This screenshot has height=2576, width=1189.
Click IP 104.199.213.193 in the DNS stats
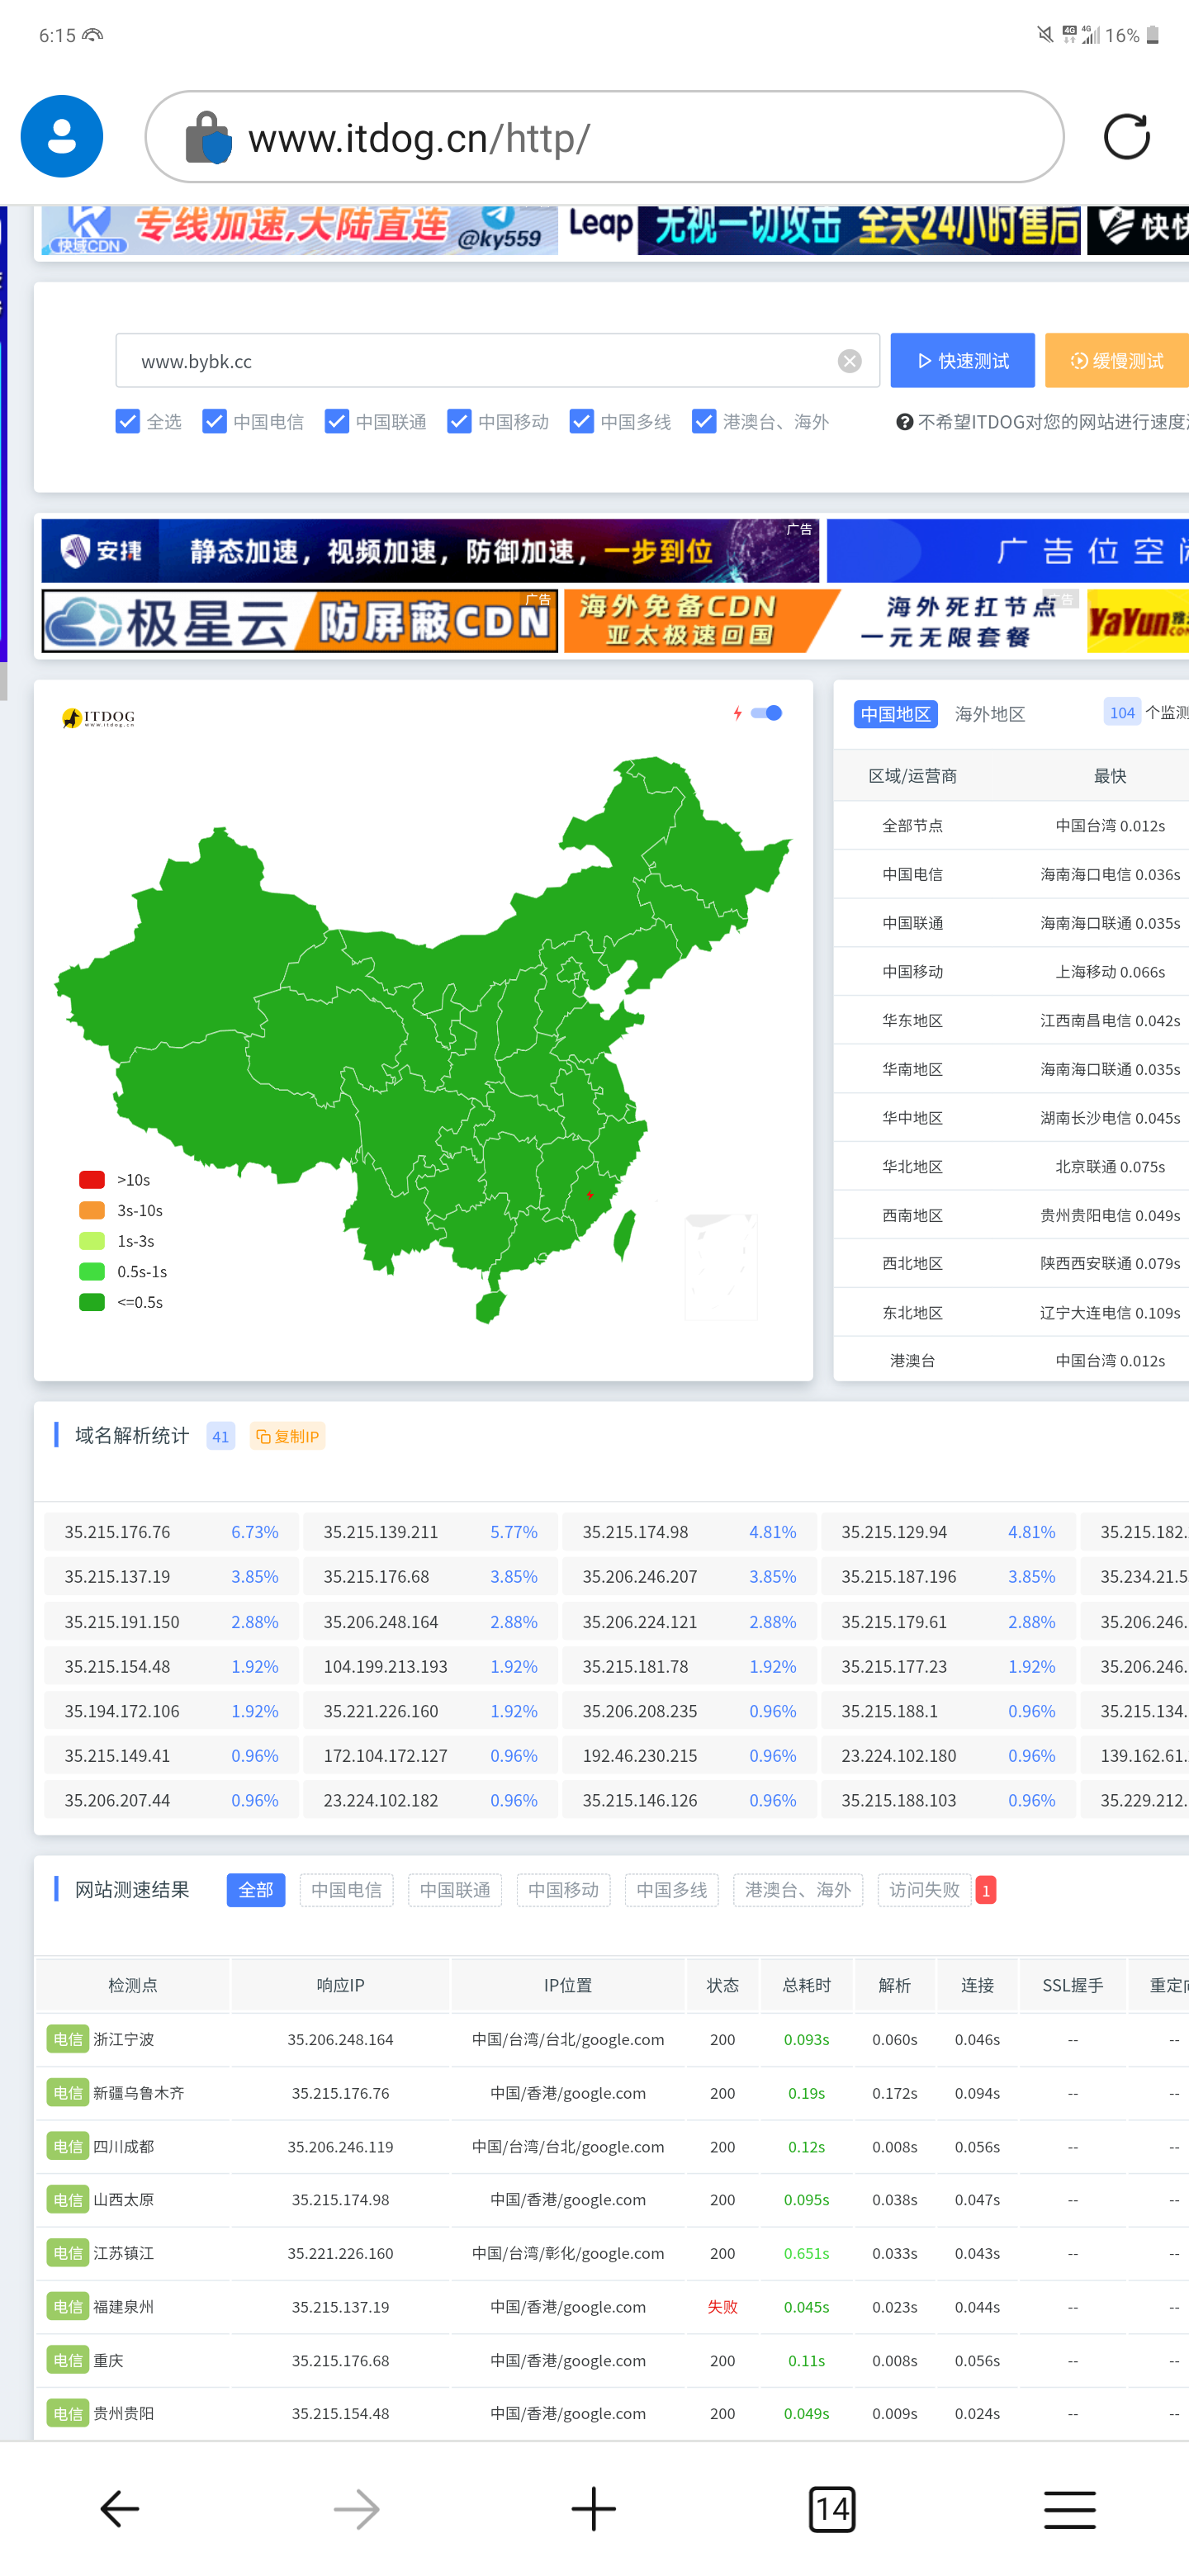coord(385,1667)
